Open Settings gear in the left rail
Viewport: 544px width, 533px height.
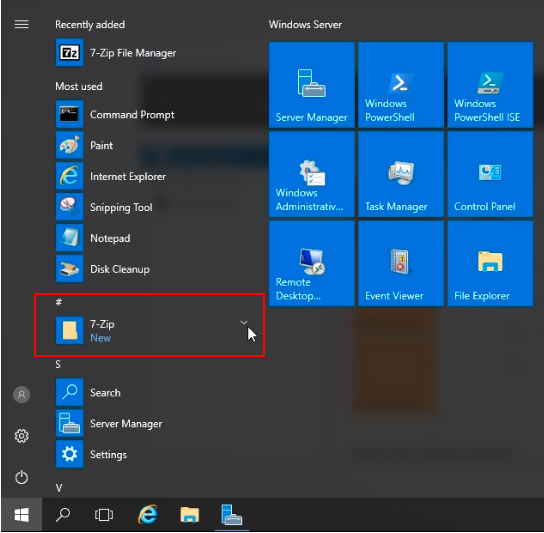[22, 436]
